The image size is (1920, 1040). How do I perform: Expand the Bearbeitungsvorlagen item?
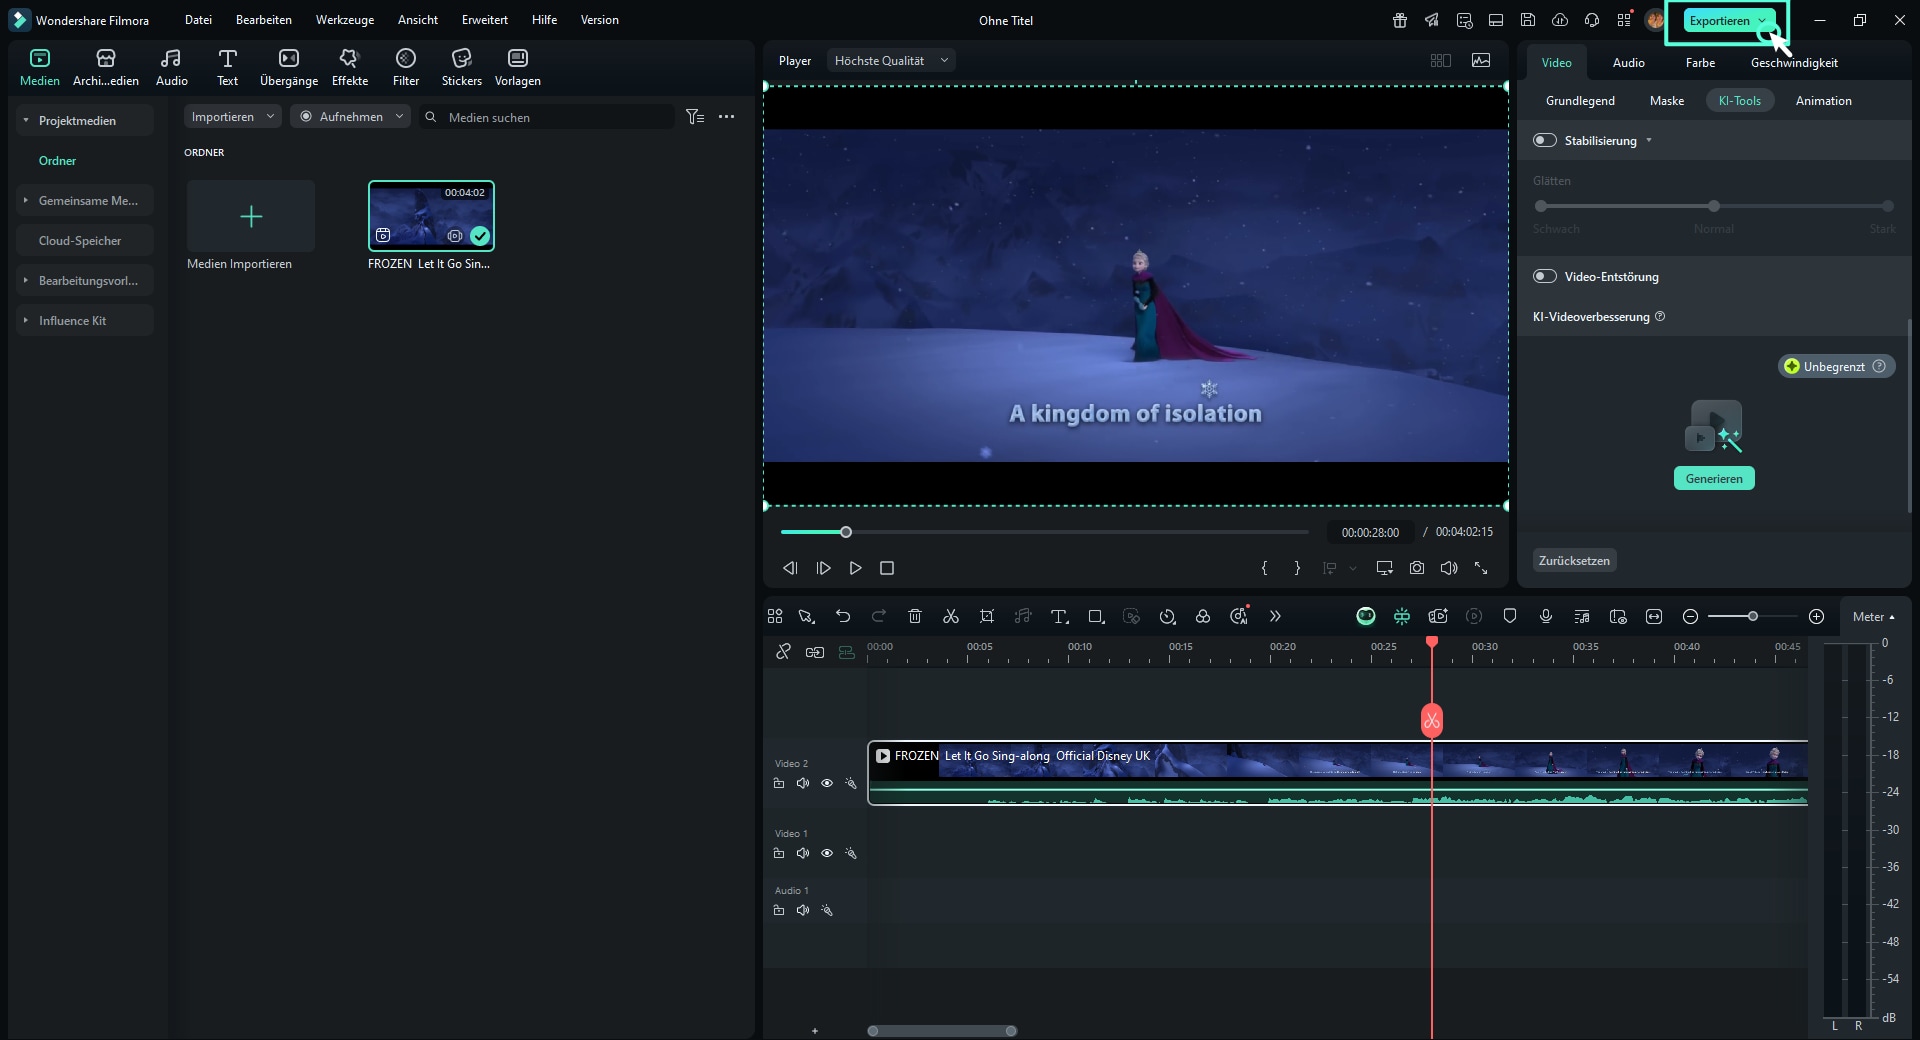pyautogui.click(x=26, y=280)
